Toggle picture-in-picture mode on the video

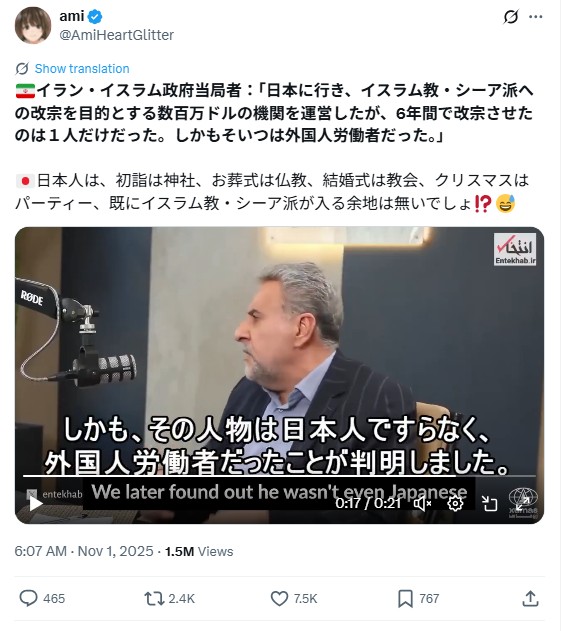coord(489,503)
